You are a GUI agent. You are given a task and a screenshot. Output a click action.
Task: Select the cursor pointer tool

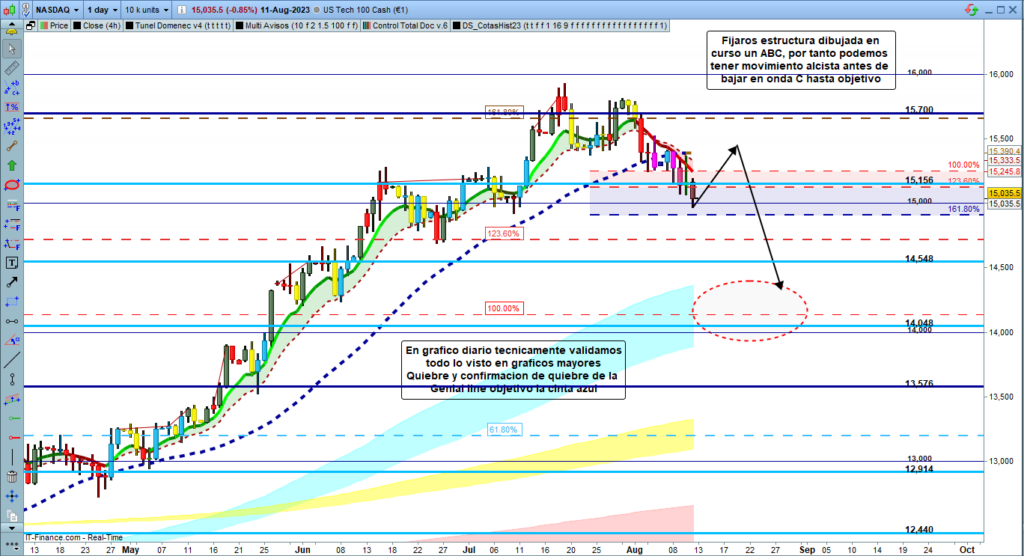(13, 49)
